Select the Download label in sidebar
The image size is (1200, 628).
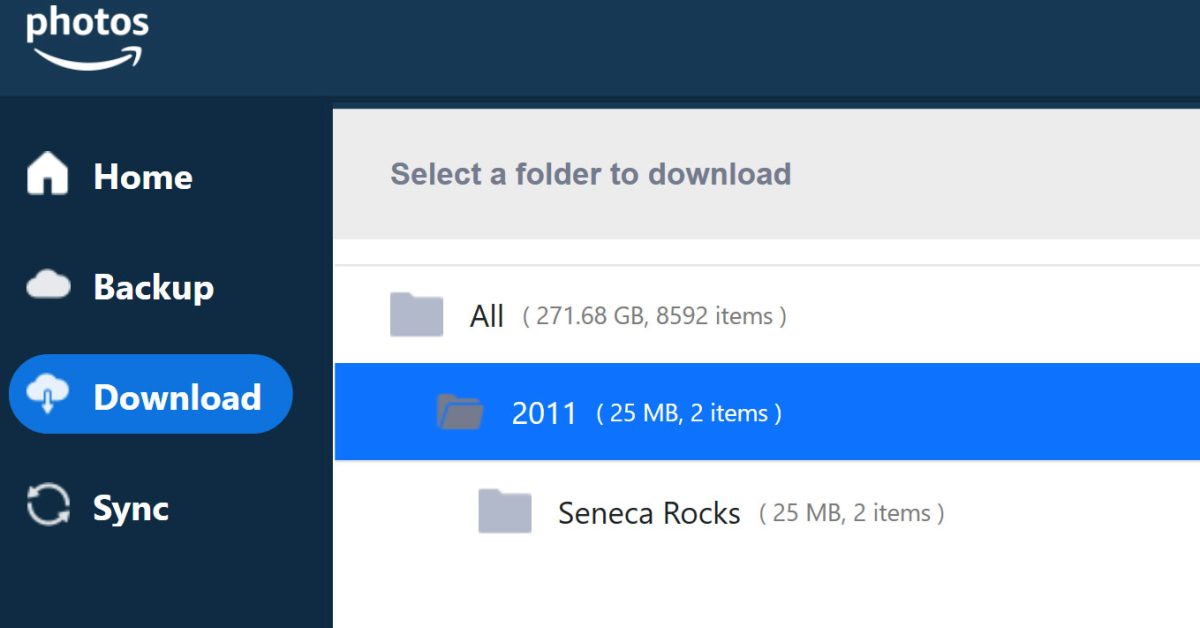click(177, 397)
